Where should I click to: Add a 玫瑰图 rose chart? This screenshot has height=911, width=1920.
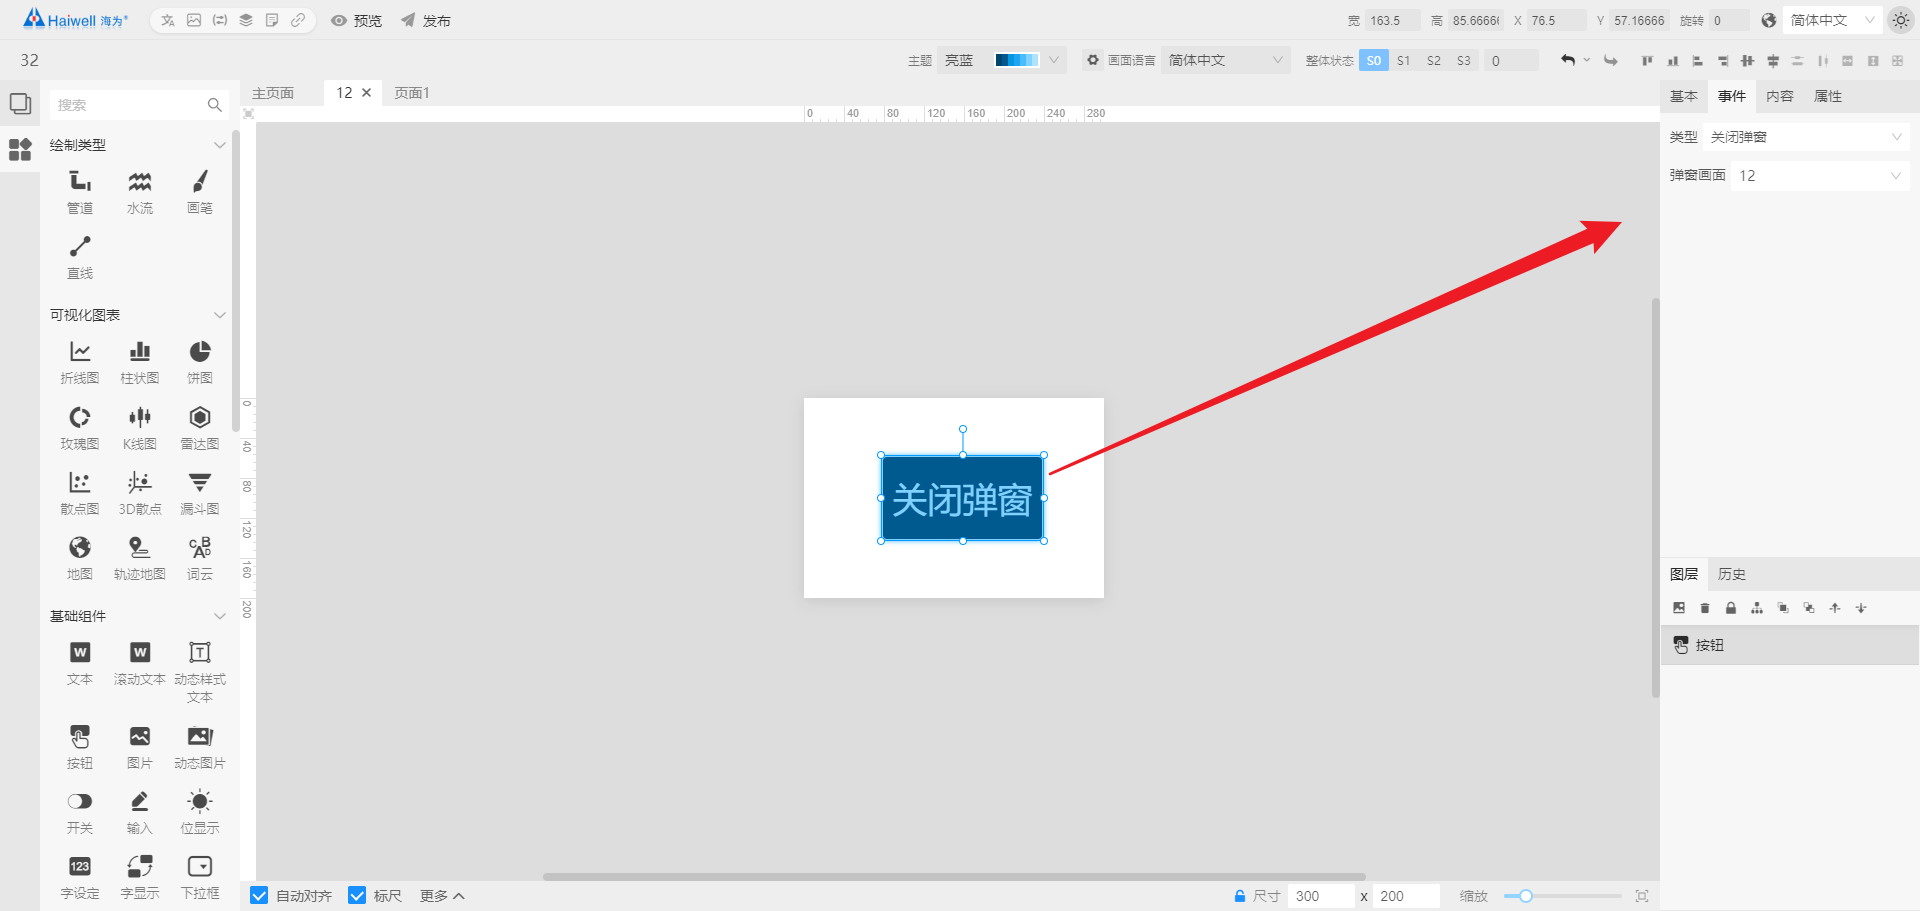tap(80, 428)
